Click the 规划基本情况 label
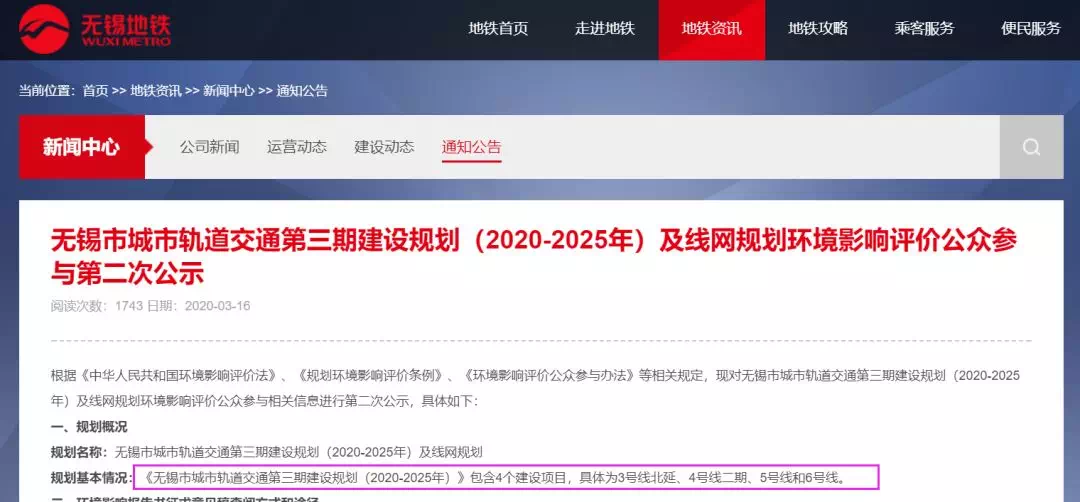 point(92,477)
